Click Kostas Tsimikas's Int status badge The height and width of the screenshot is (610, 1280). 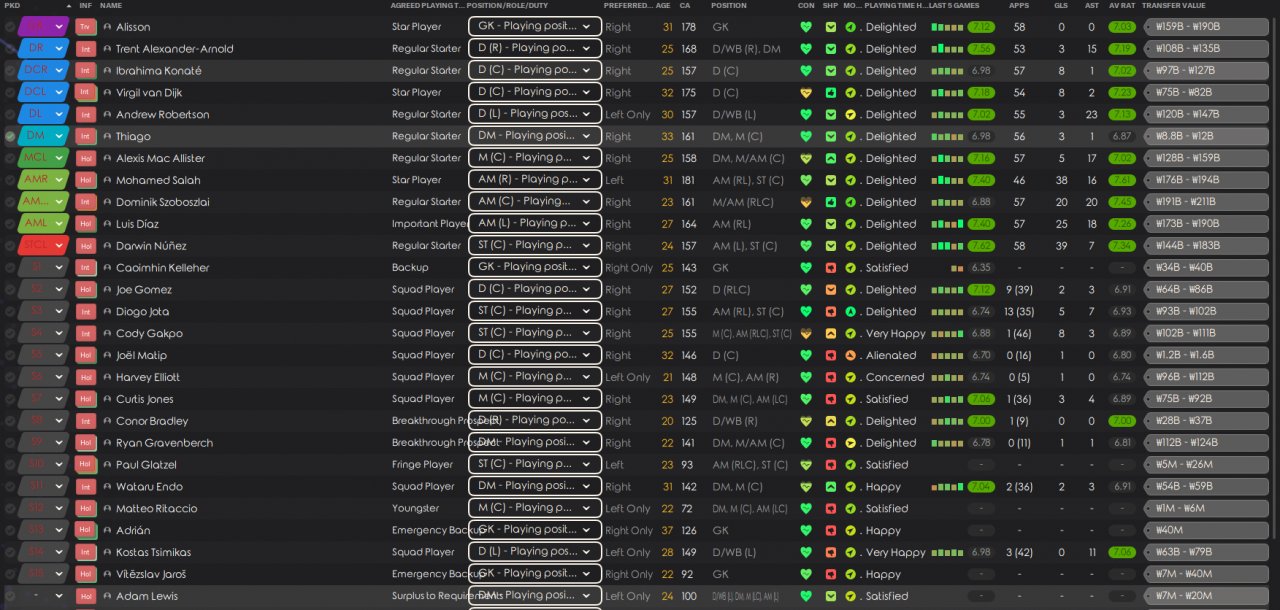(x=86, y=552)
